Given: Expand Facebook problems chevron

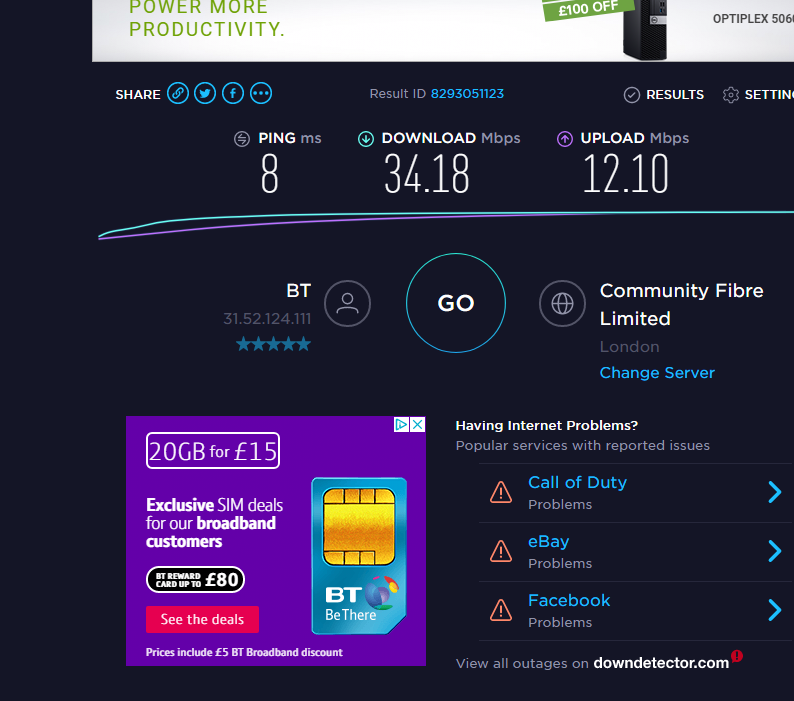Looking at the screenshot, I should point(774,610).
